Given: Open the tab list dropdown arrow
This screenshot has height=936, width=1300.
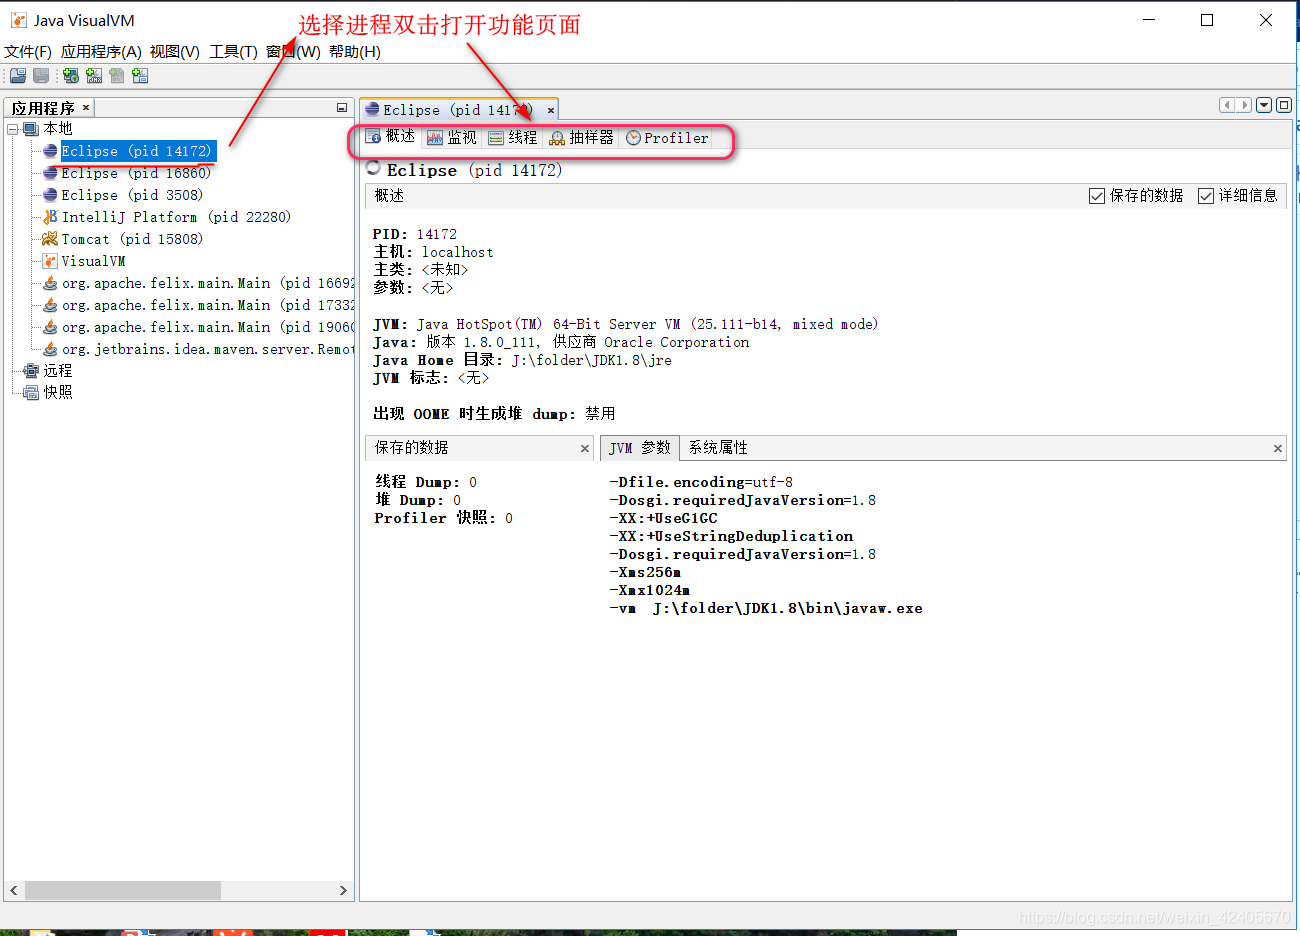Looking at the screenshot, I should coord(1262,104).
